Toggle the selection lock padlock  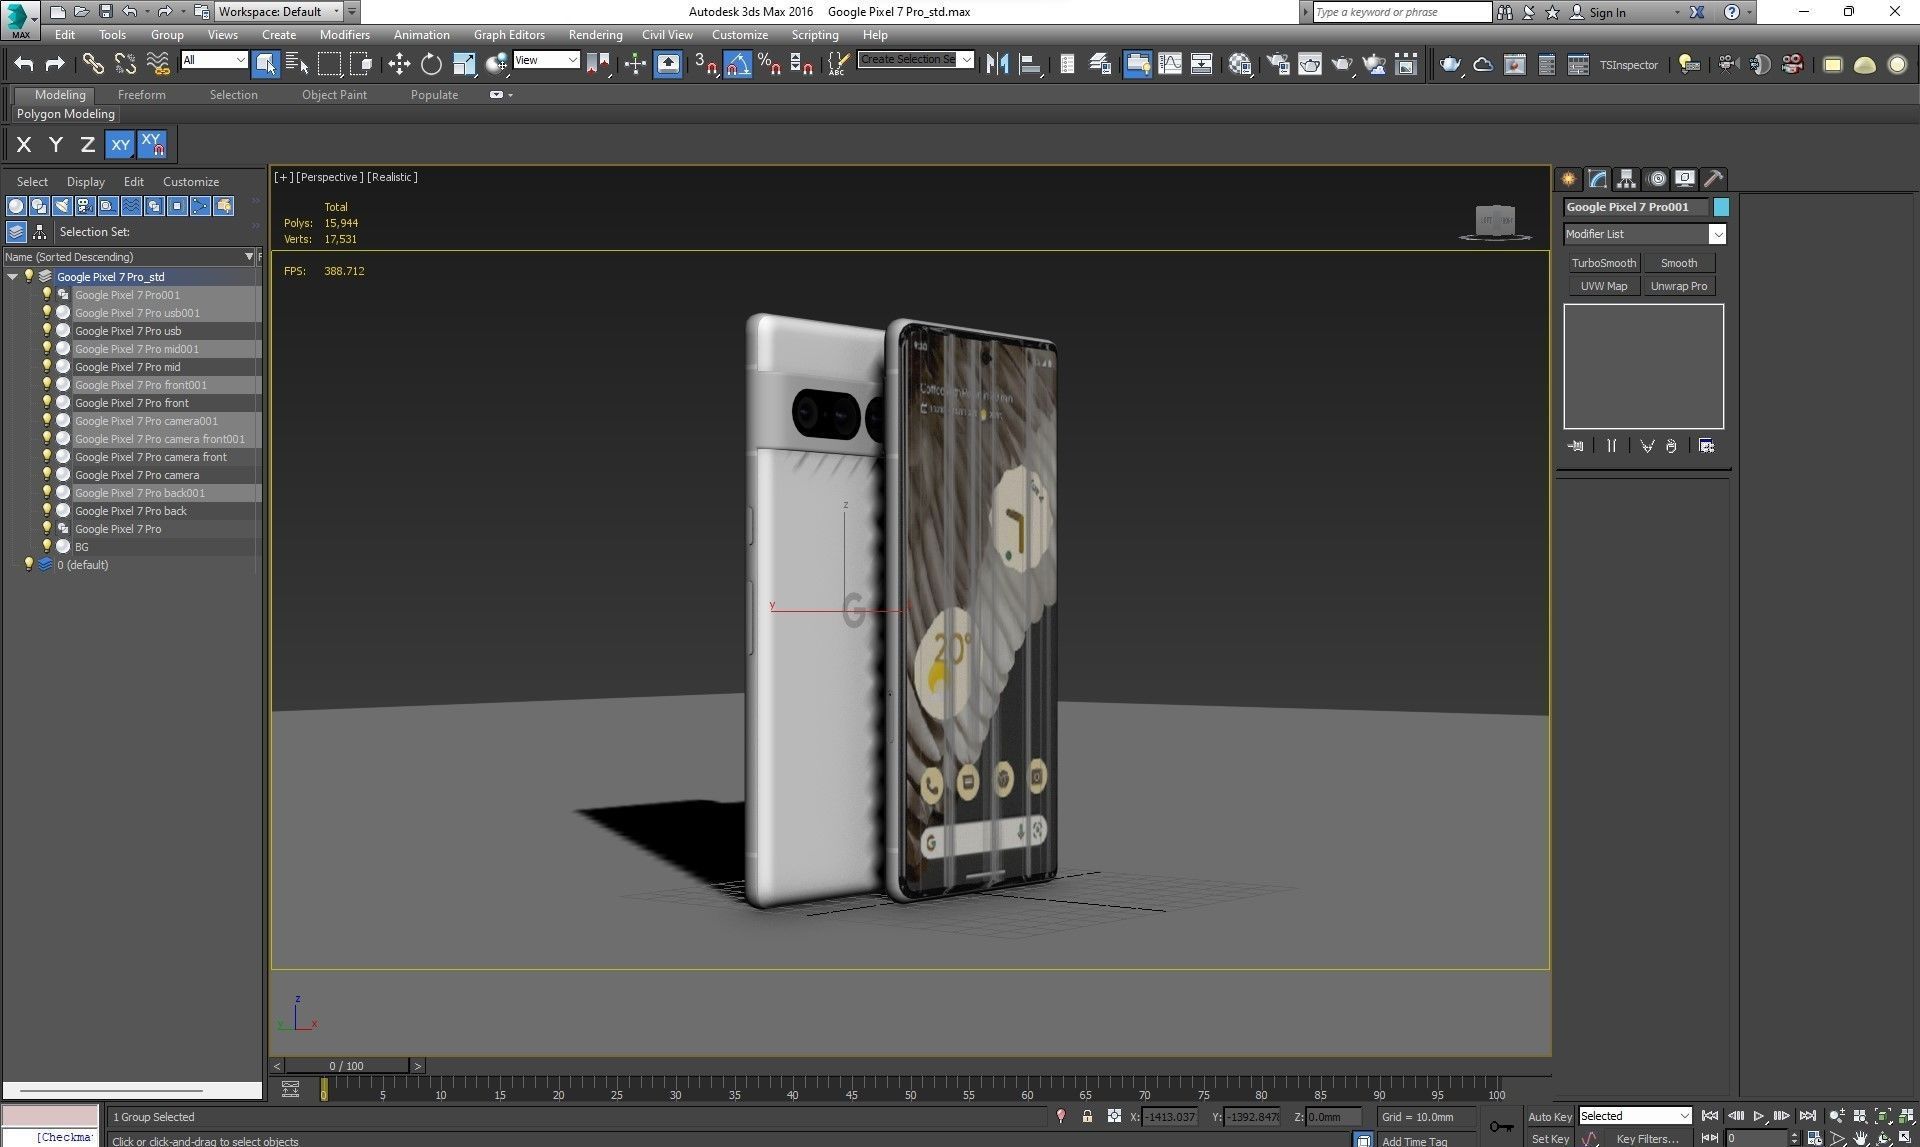[x=1087, y=1117]
